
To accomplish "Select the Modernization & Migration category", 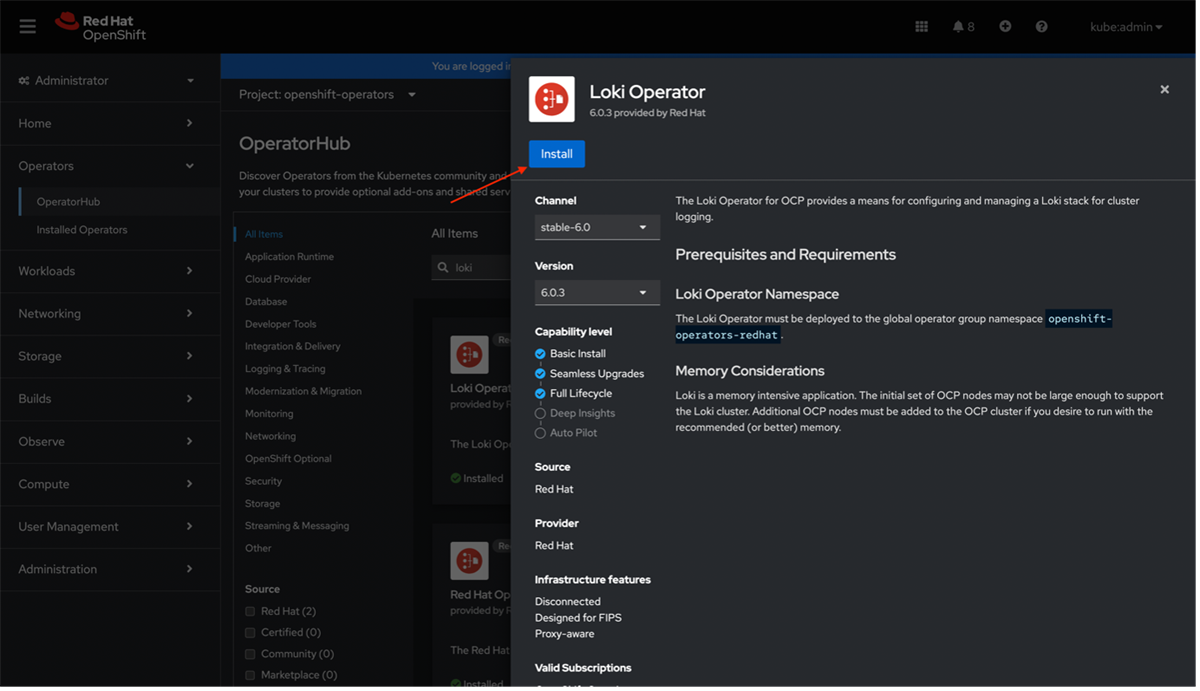I will click(303, 391).
